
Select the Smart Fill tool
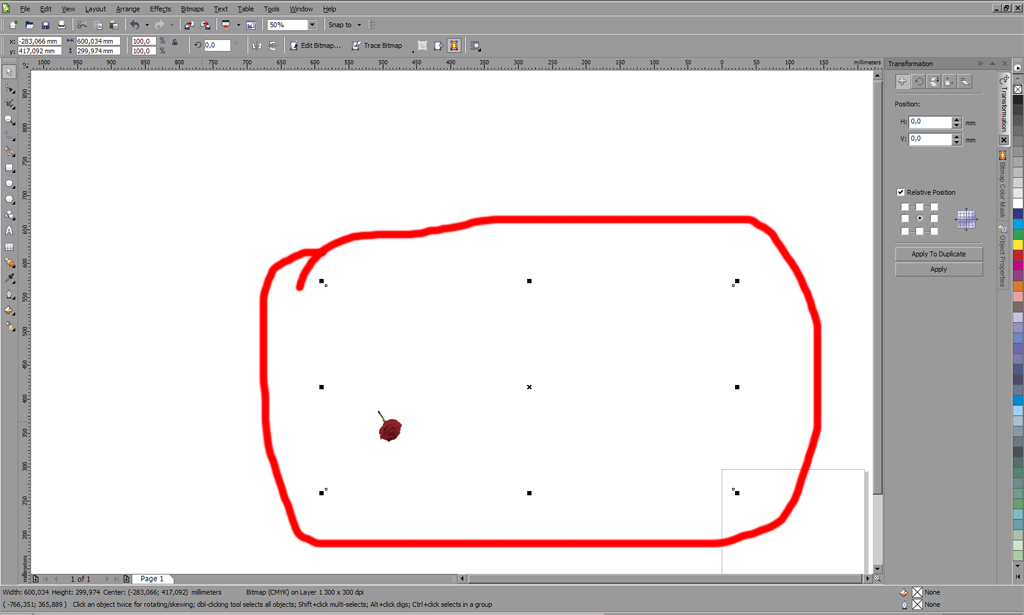(9, 151)
